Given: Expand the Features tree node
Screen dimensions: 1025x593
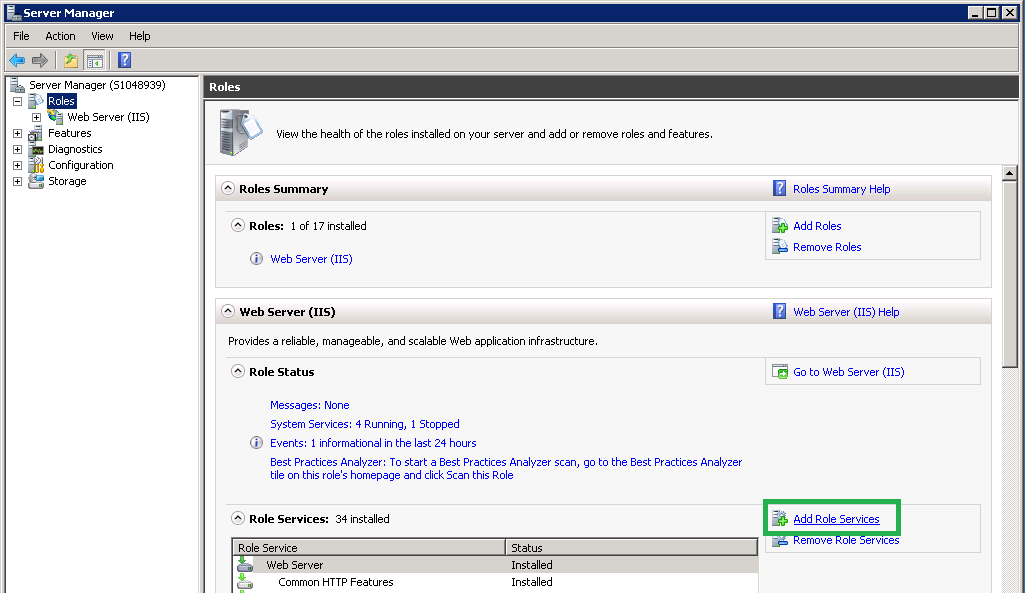Looking at the screenshot, I should [18, 133].
